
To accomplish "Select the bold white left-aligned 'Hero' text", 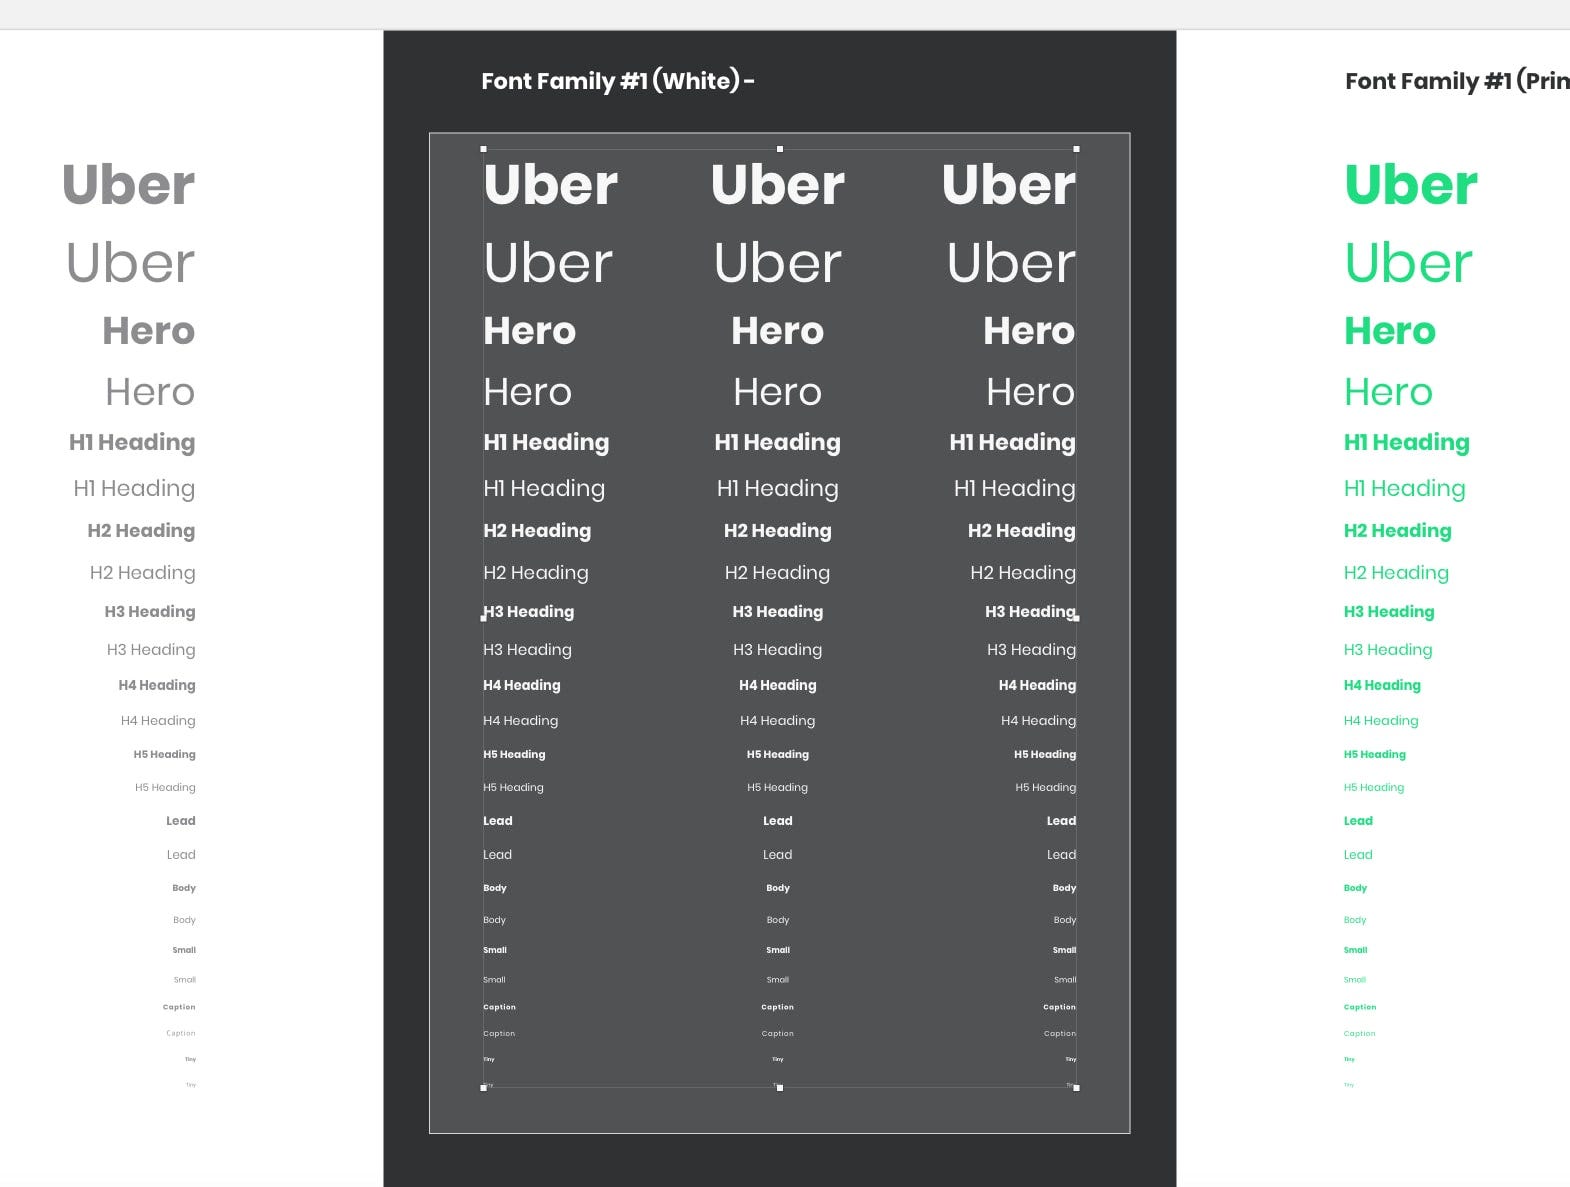I will [530, 331].
